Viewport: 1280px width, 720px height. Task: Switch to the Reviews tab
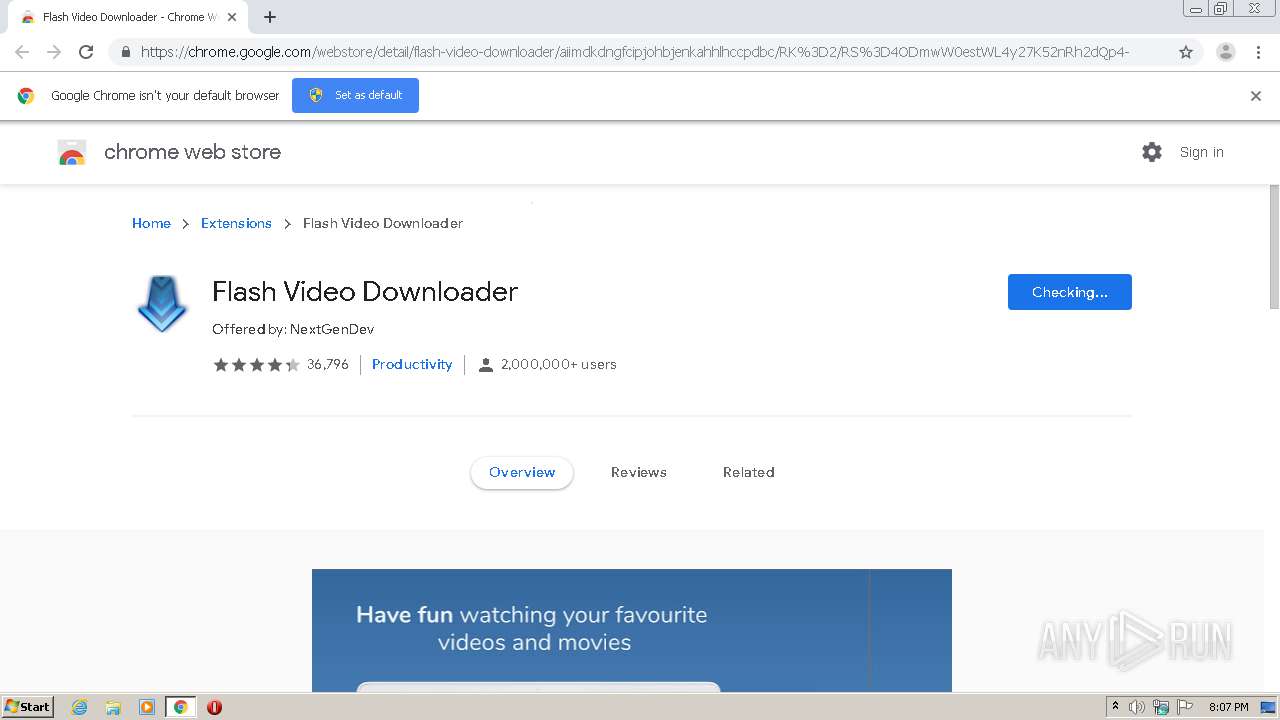[639, 472]
